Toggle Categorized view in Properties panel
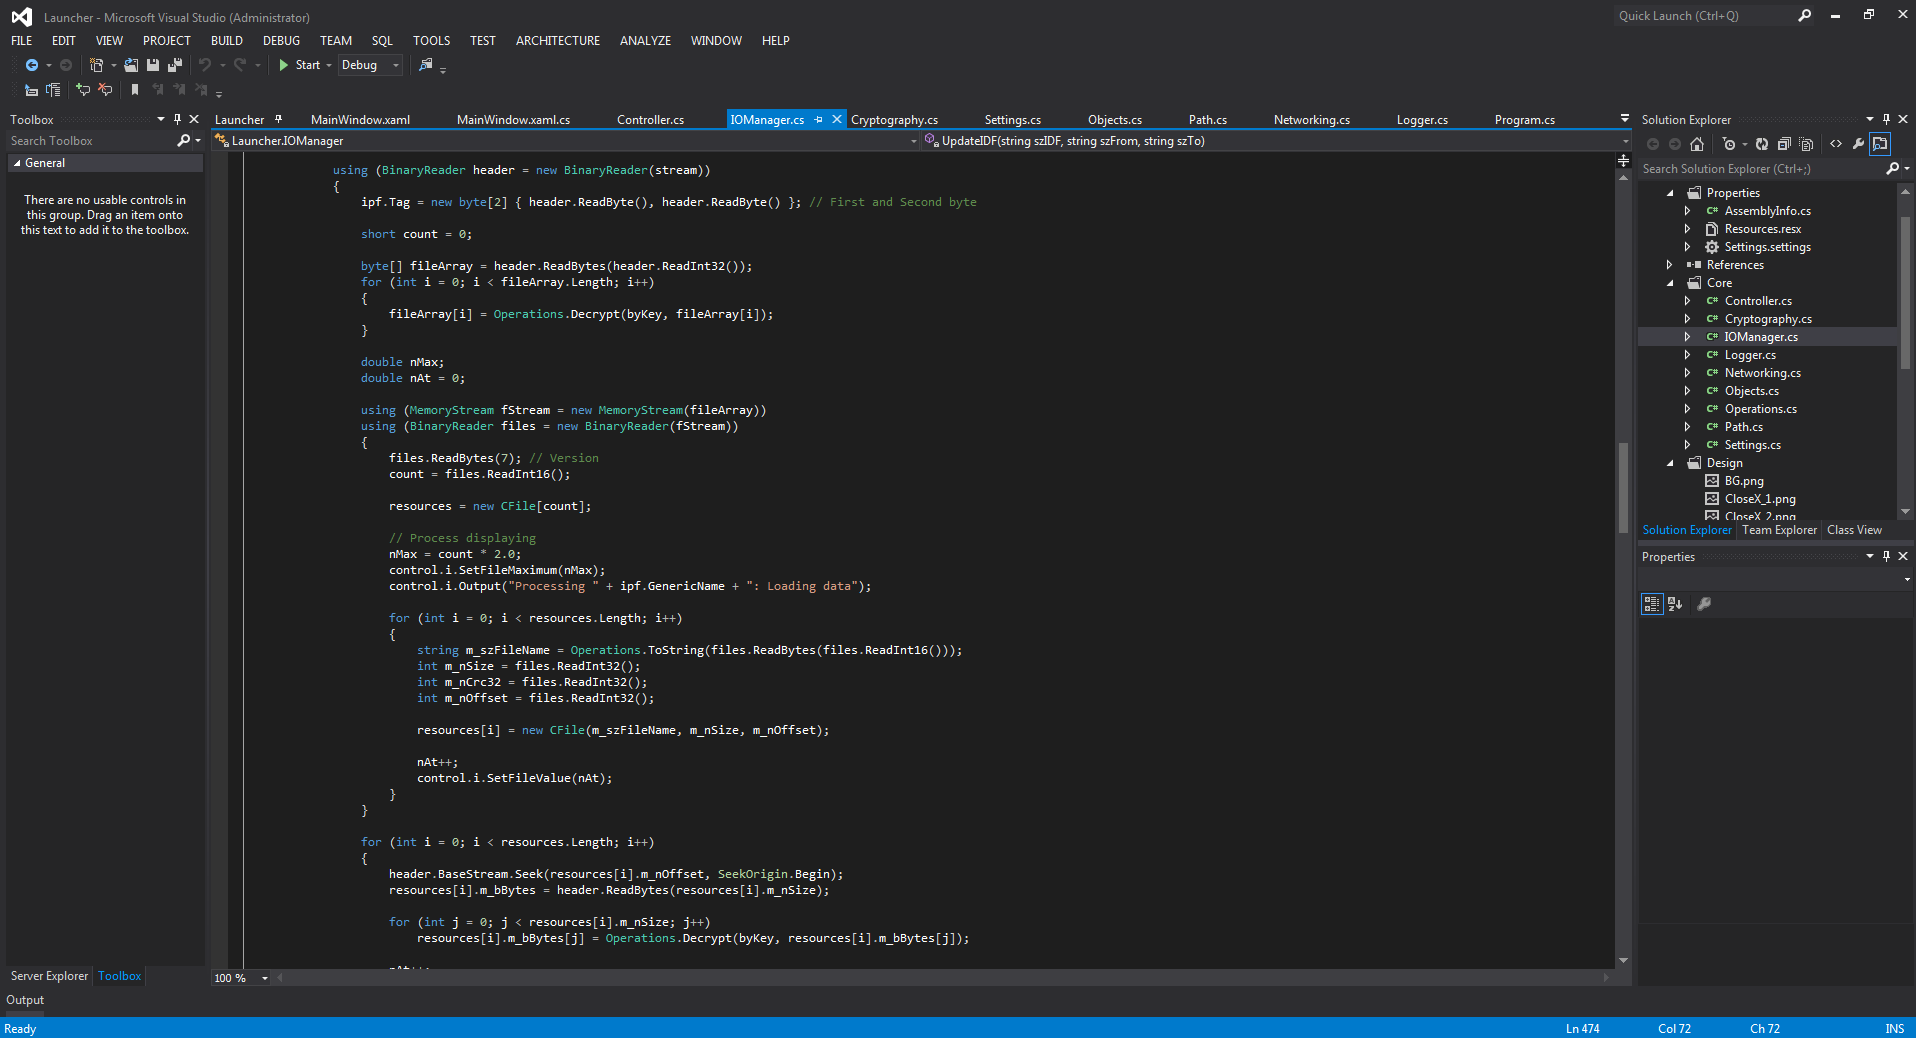The width and height of the screenshot is (1916, 1038). 1651,604
